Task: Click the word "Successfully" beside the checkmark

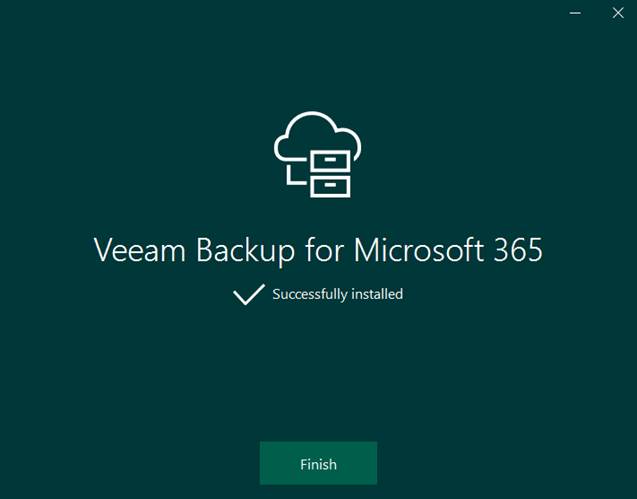Action: 309,294
